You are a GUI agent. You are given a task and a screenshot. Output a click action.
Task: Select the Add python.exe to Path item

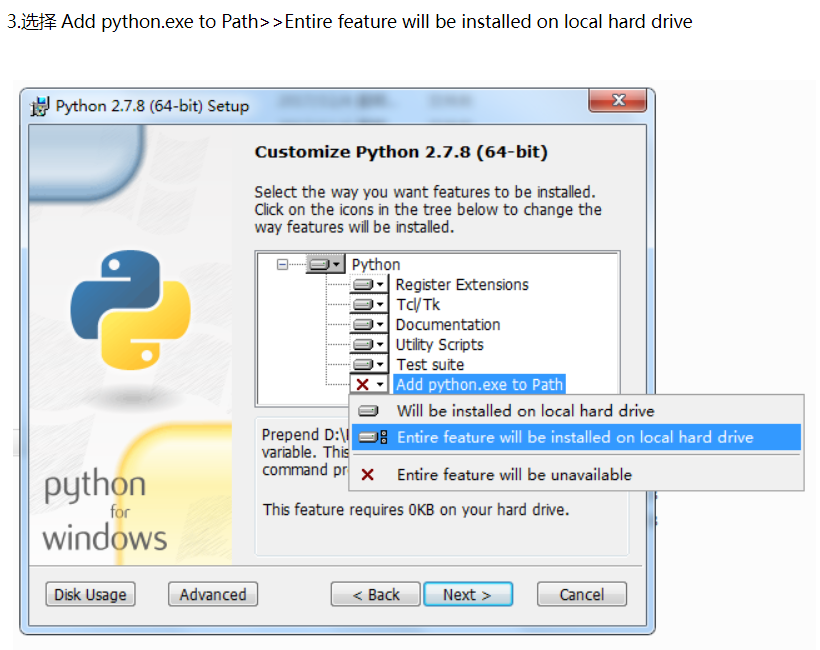479,384
